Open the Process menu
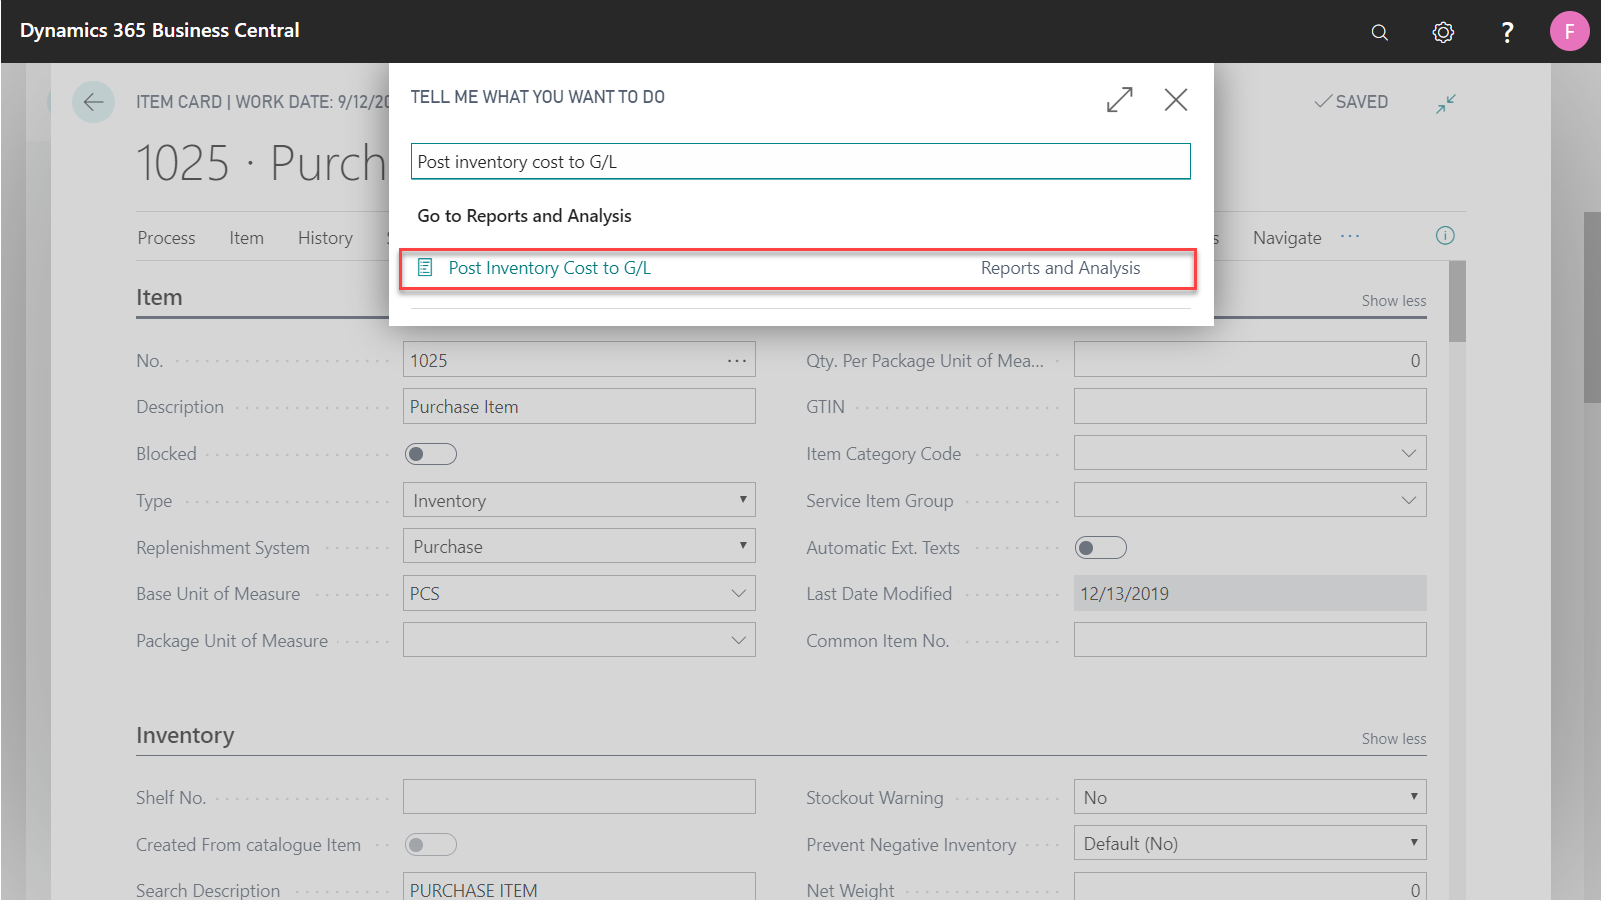The image size is (1601, 901). 166,238
